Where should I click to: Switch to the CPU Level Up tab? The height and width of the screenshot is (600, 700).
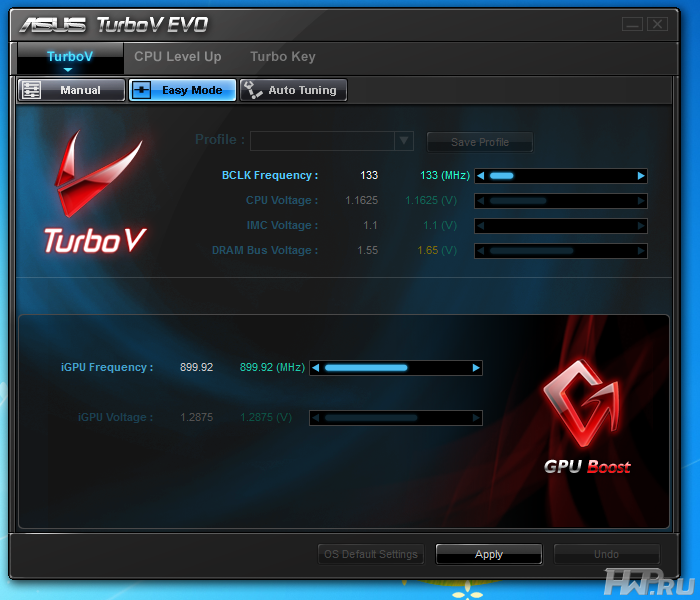pyautogui.click(x=178, y=57)
